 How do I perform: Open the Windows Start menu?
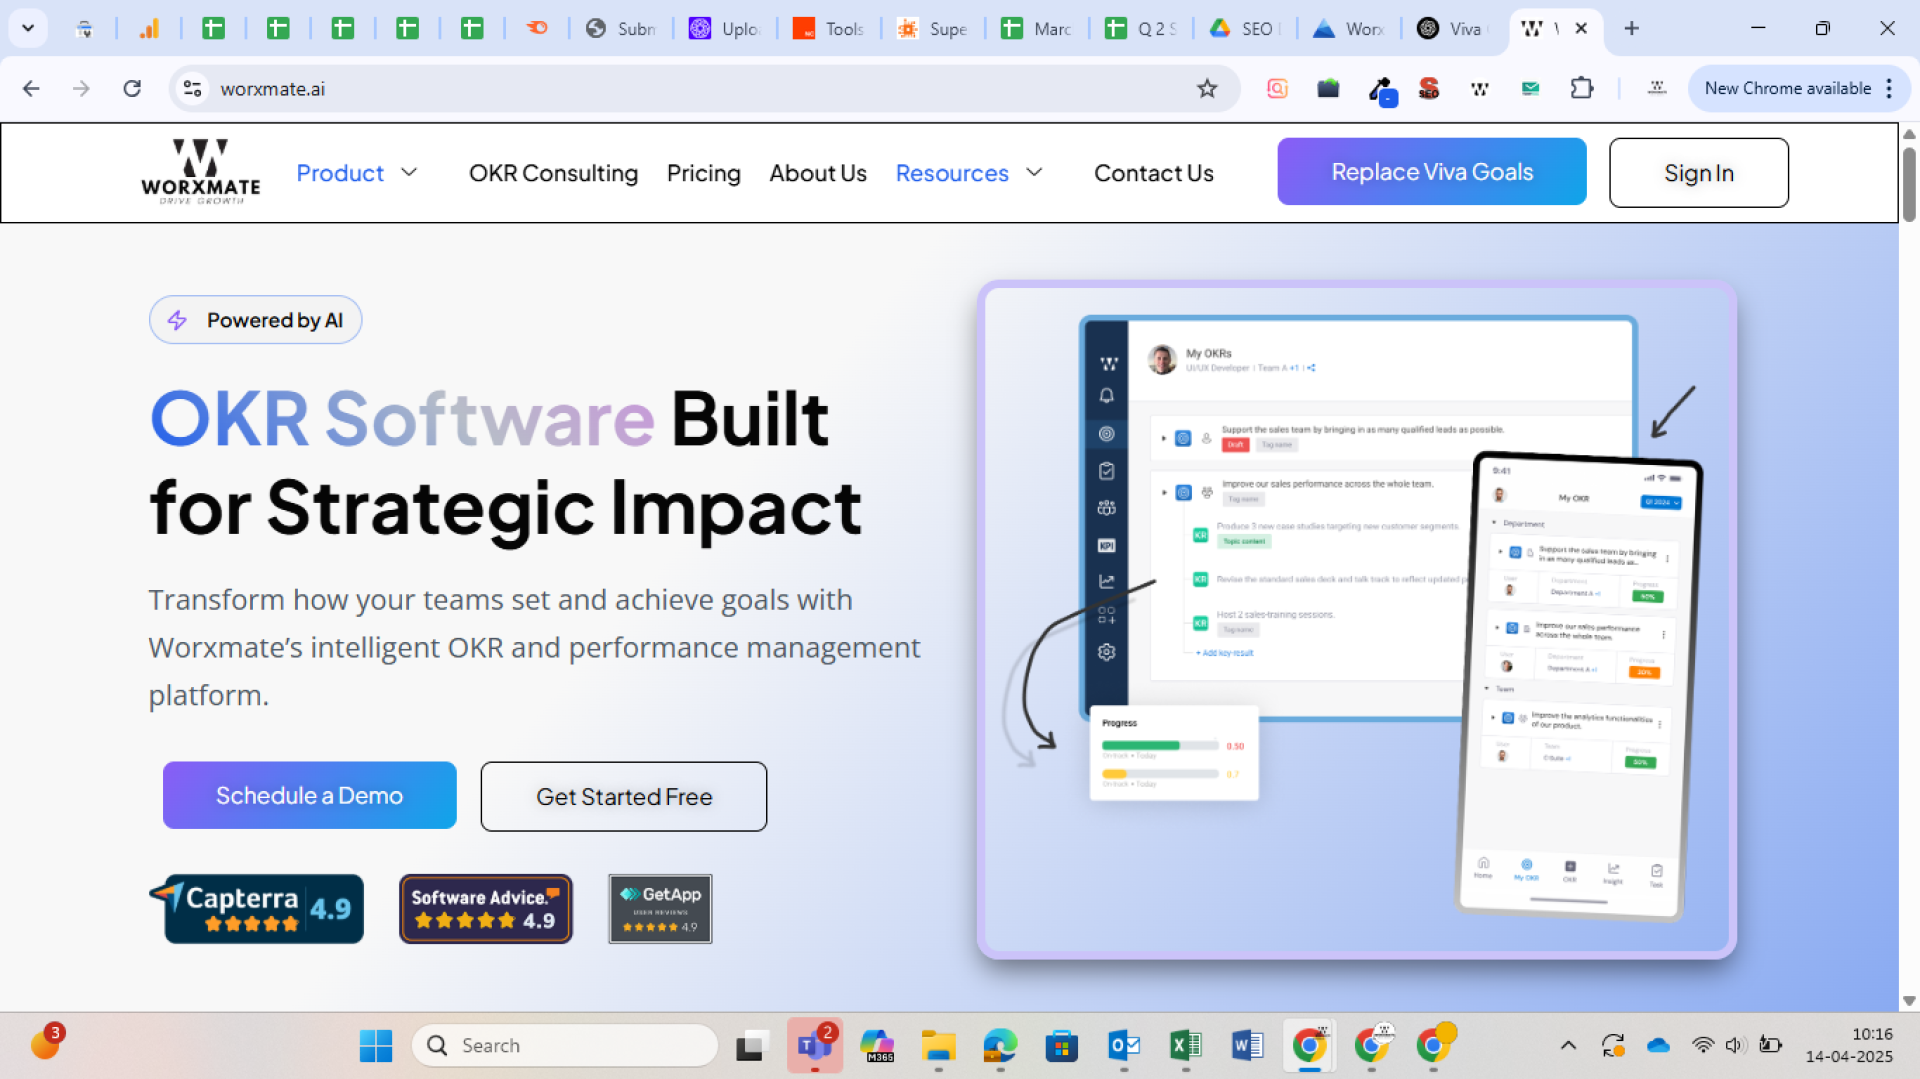click(x=376, y=1045)
